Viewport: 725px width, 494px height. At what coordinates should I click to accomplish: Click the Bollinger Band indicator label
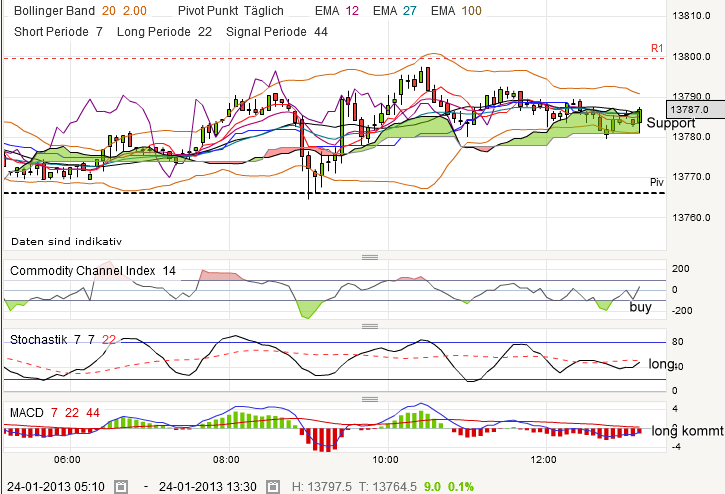54,11
